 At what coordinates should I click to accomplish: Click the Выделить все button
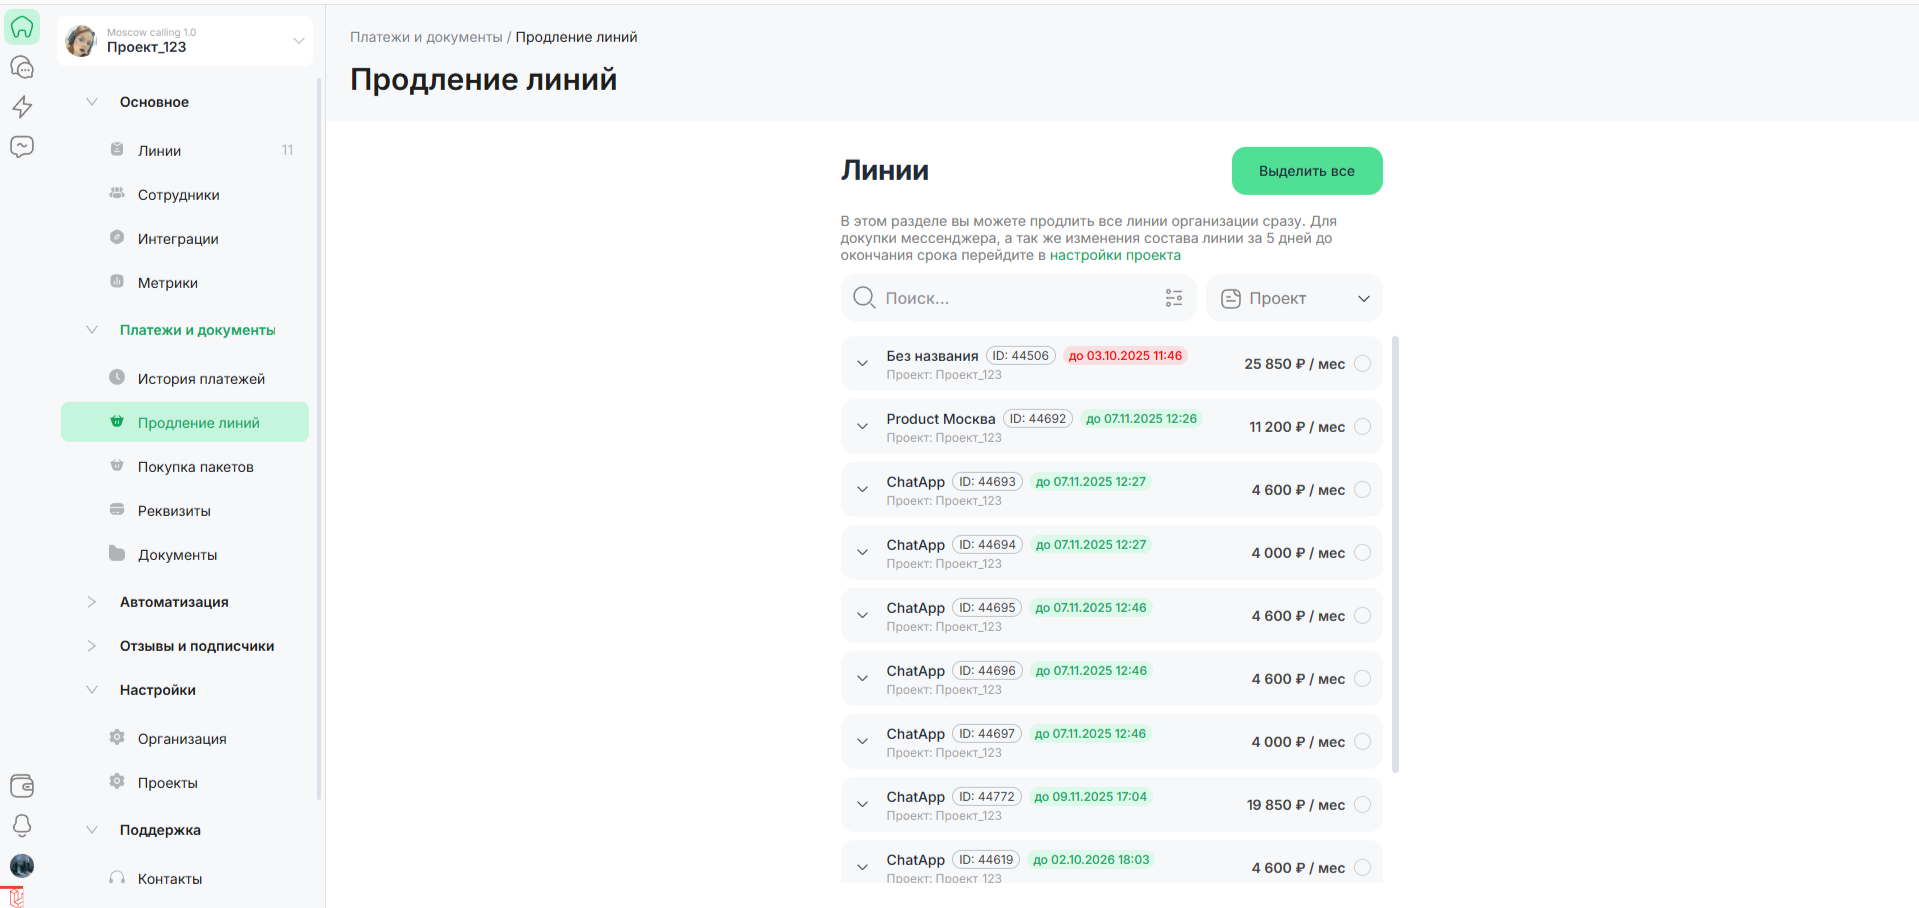(1306, 171)
